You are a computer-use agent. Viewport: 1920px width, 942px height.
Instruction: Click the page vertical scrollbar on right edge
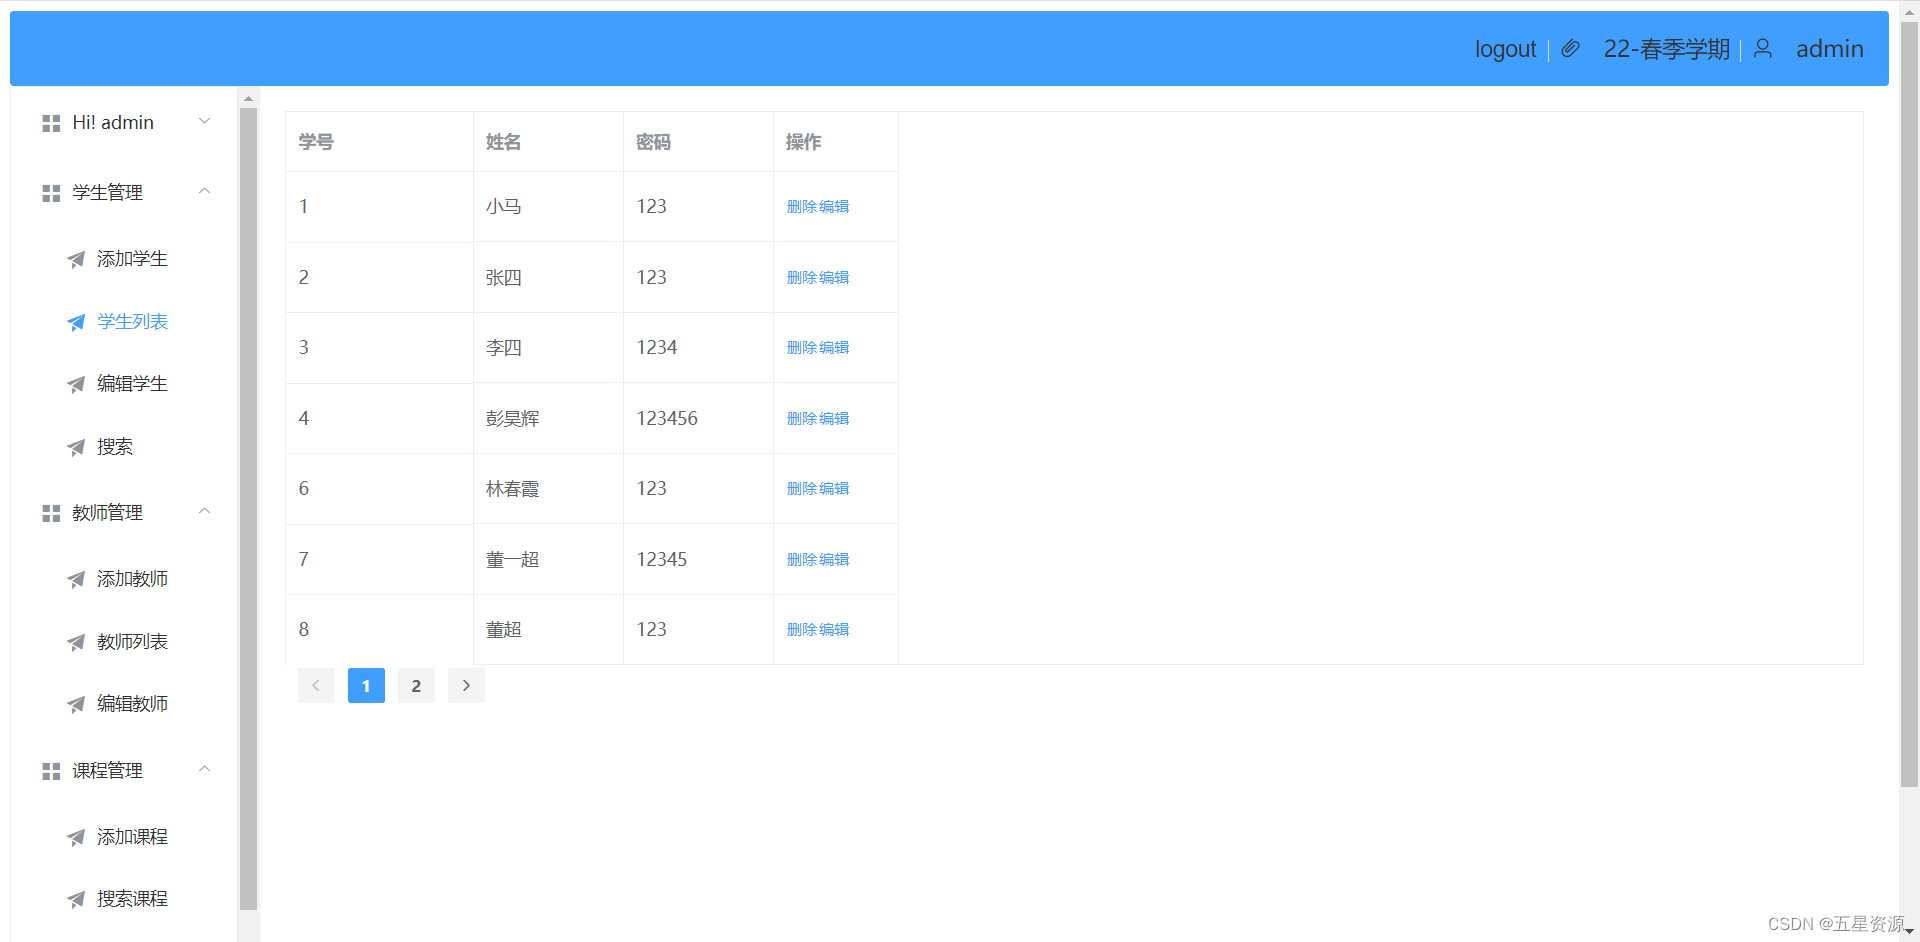pos(1909,403)
